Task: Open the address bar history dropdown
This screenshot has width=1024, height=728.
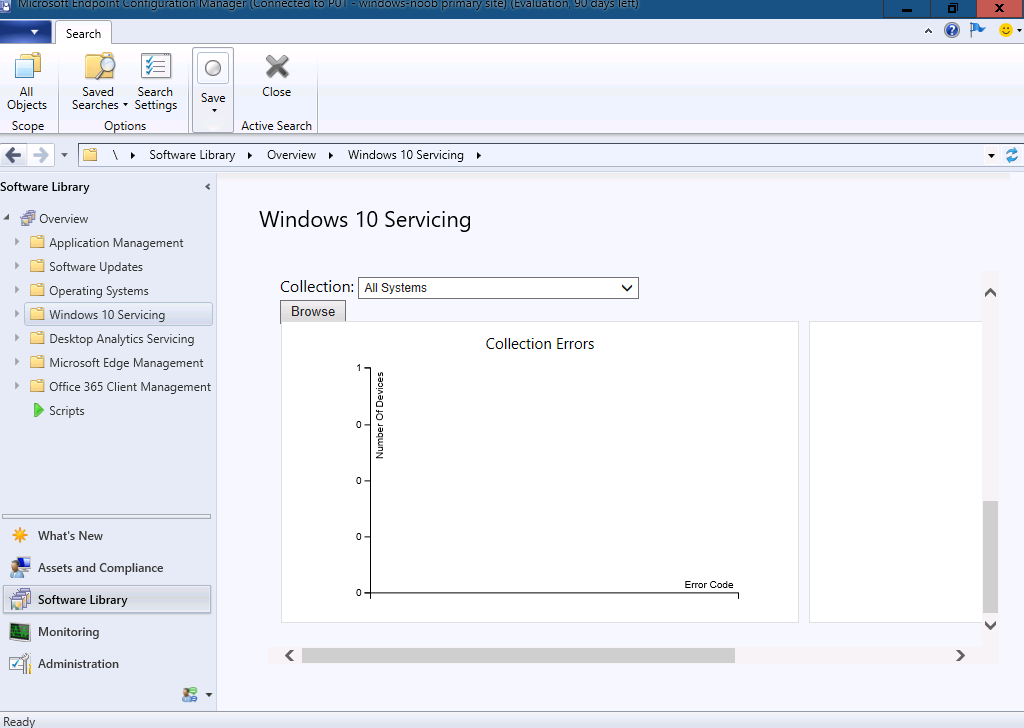Action: [x=991, y=155]
